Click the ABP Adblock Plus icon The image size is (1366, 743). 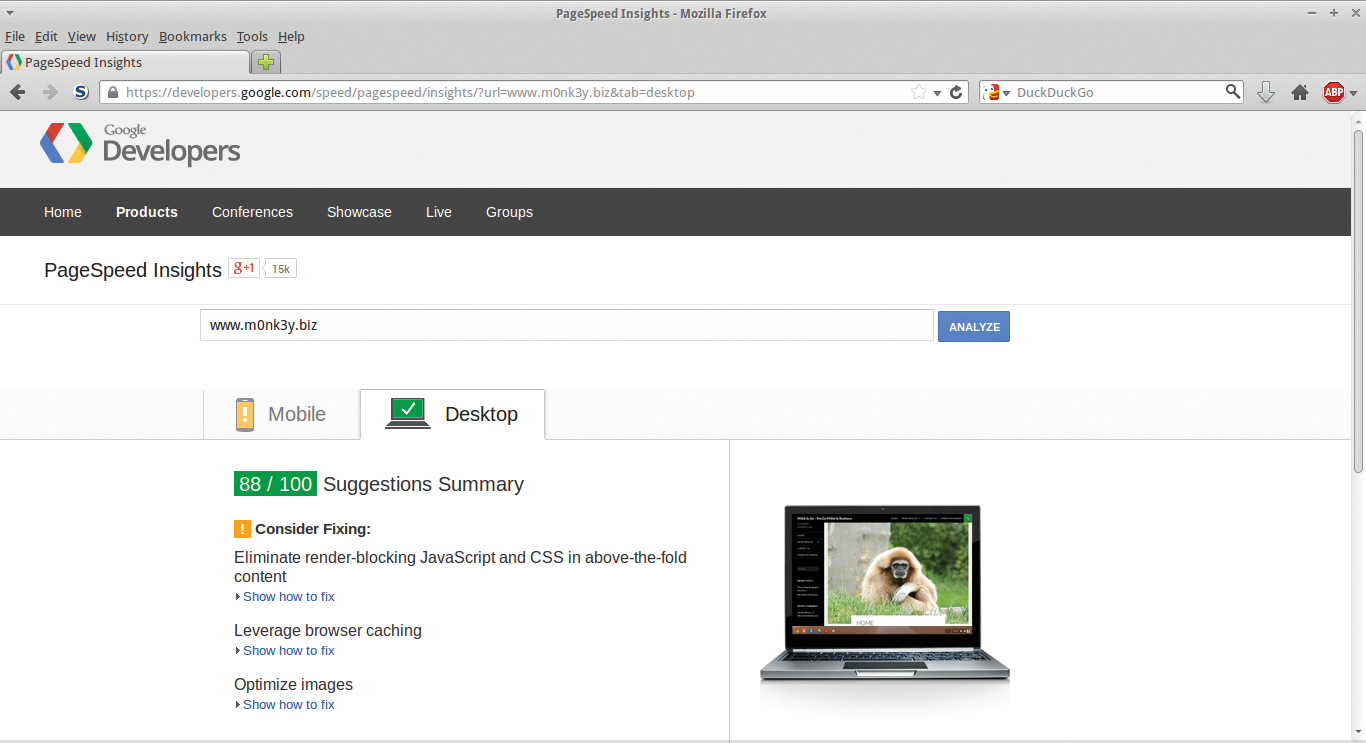(x=1334, y=91)
